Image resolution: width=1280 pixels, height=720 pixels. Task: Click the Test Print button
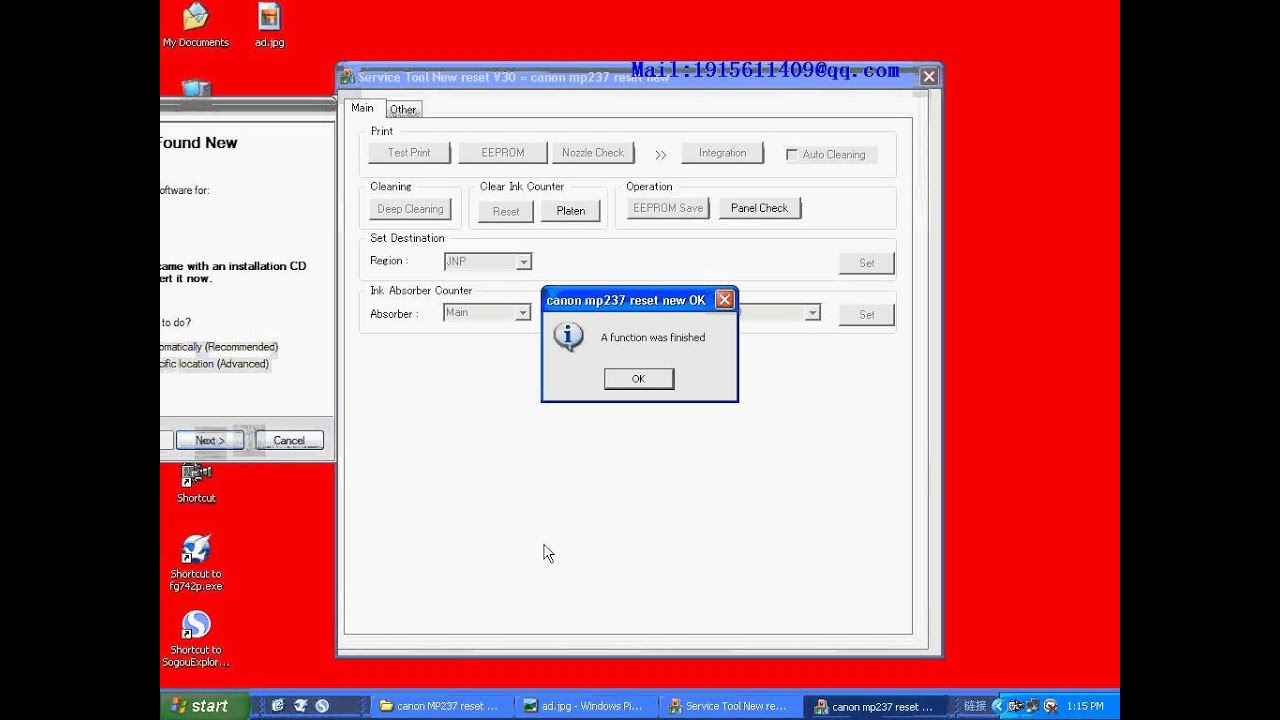pos(409,153)
